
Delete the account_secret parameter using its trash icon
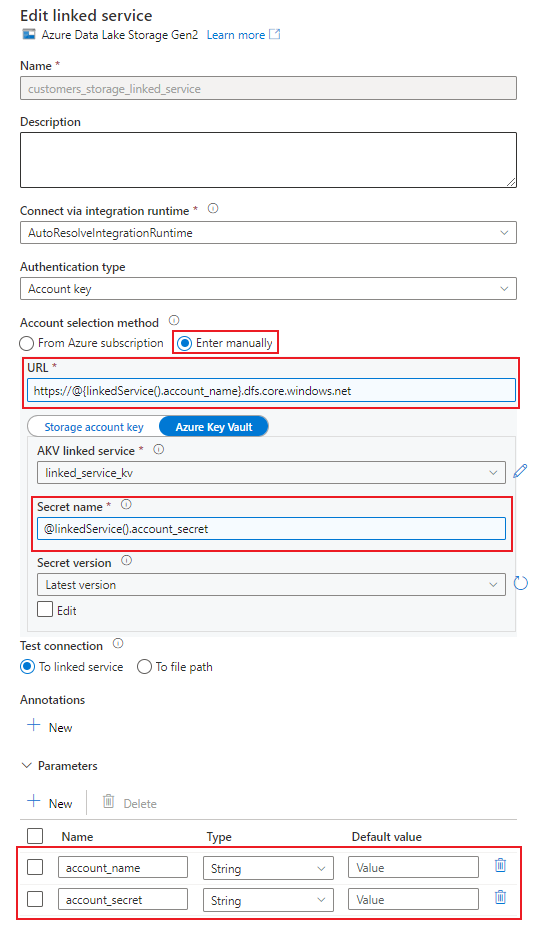pyautogui.click(x=500, y=897)
